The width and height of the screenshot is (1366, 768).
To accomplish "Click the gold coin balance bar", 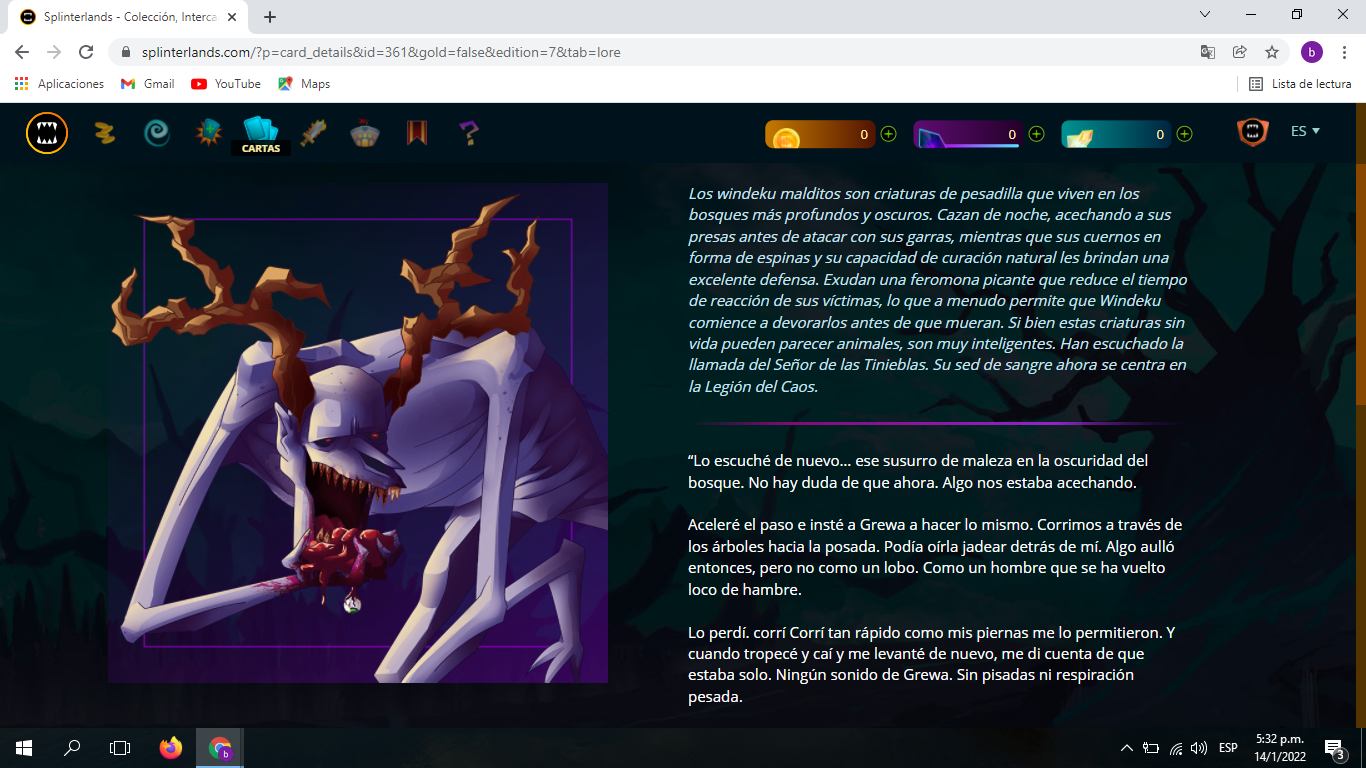I will (820, 134).
